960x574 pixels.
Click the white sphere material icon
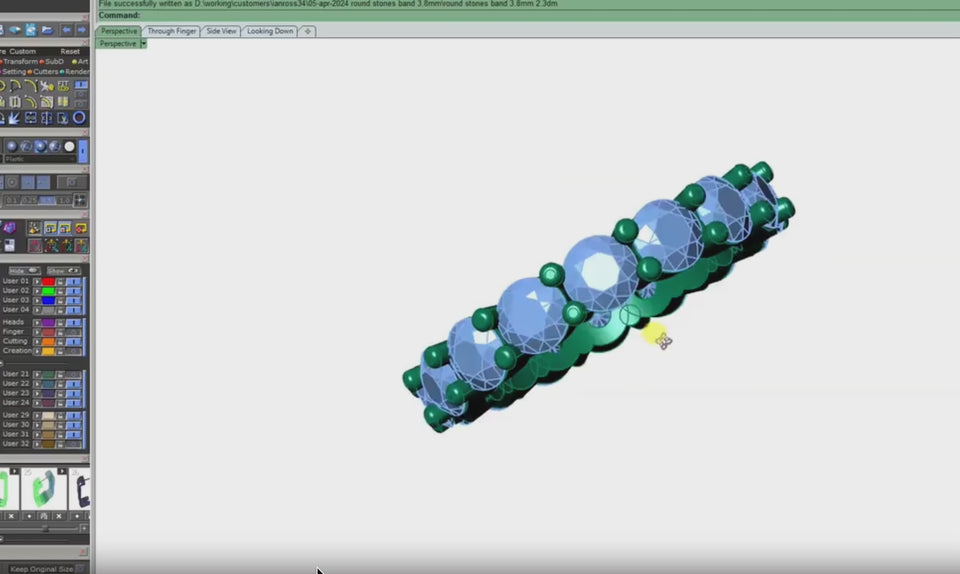(x=69, y=146)
